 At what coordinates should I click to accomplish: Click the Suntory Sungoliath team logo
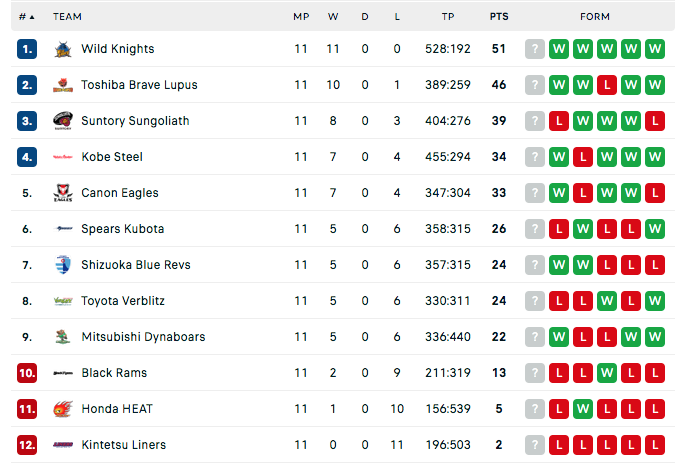coord(63,121)
